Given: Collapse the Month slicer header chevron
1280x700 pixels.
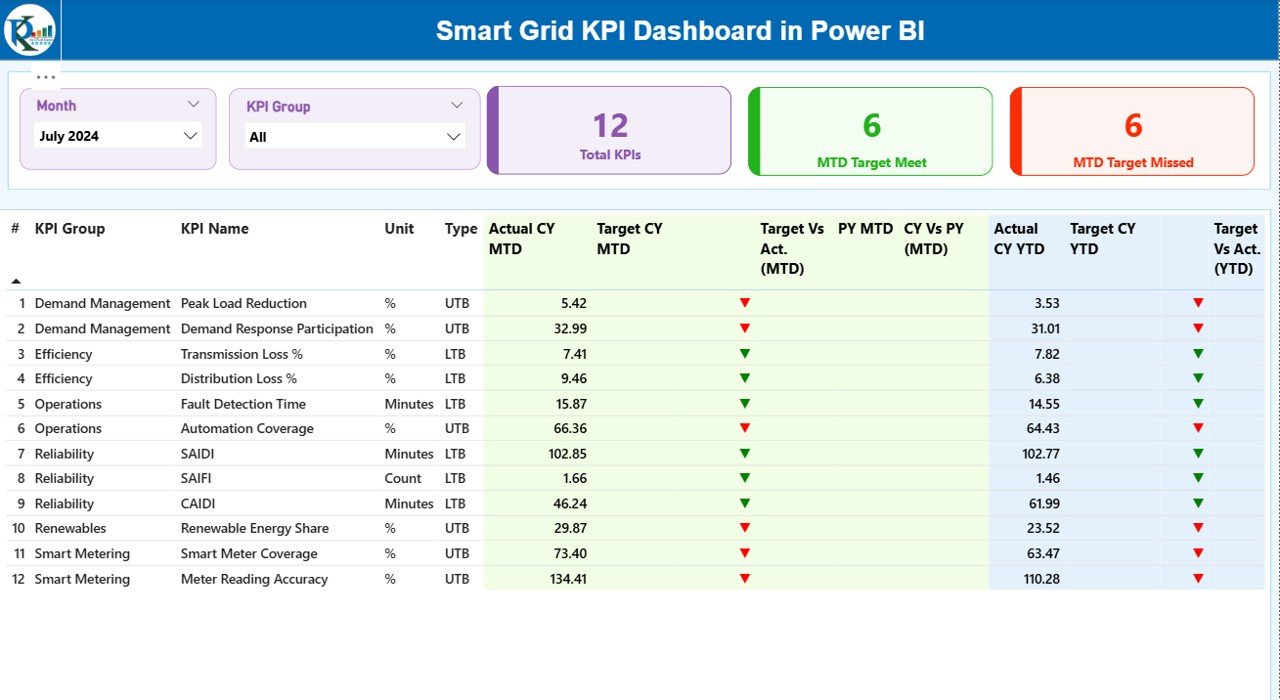Looking at the screenshot, I should pos(196,104).
